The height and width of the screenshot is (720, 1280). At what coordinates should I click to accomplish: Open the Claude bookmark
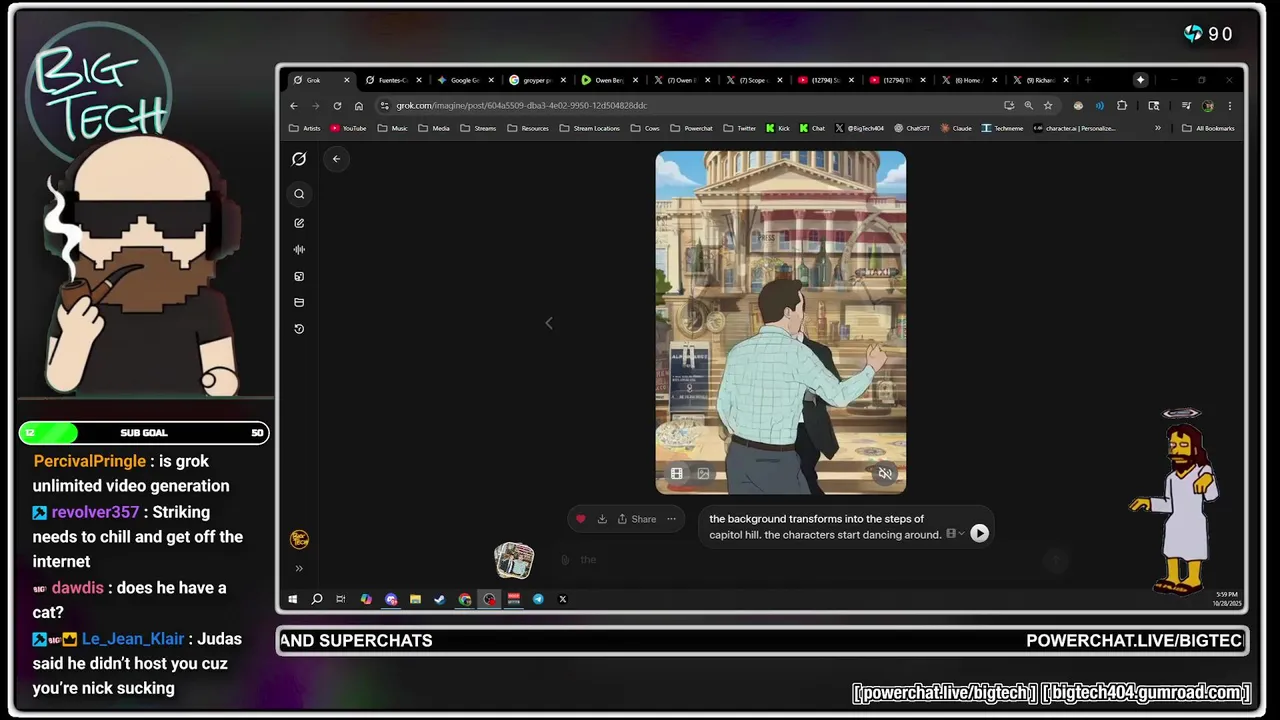click(955, 128)
